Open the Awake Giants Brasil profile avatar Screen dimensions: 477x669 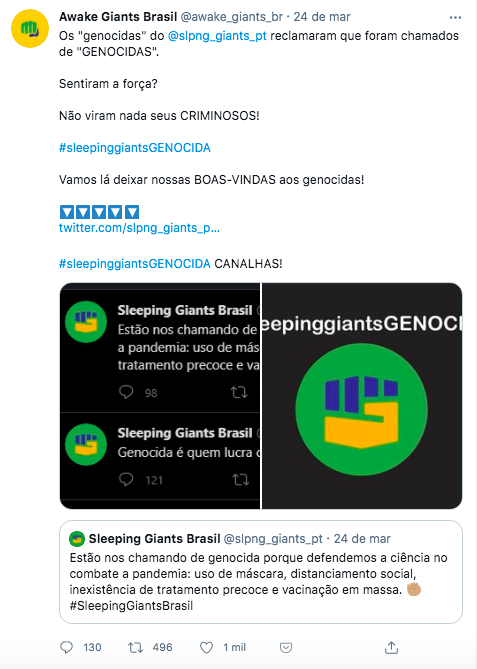[x=30, y=29]
